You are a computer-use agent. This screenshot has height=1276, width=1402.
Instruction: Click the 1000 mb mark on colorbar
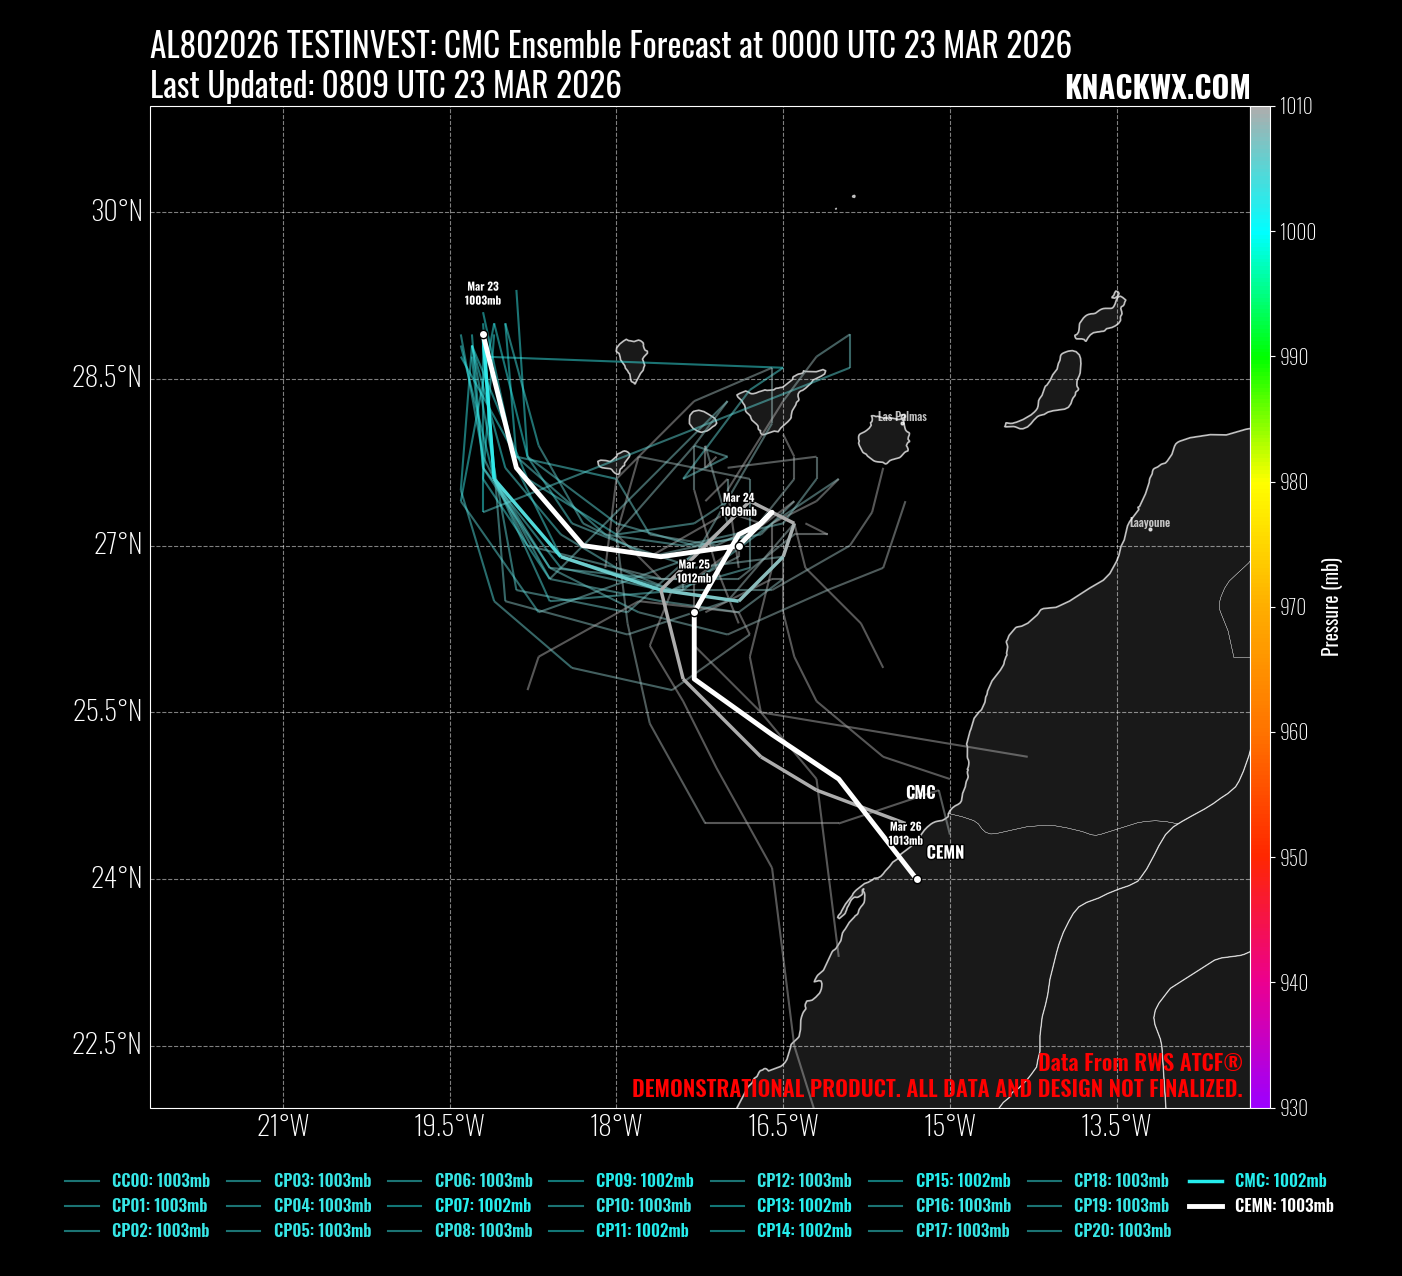1298,232
